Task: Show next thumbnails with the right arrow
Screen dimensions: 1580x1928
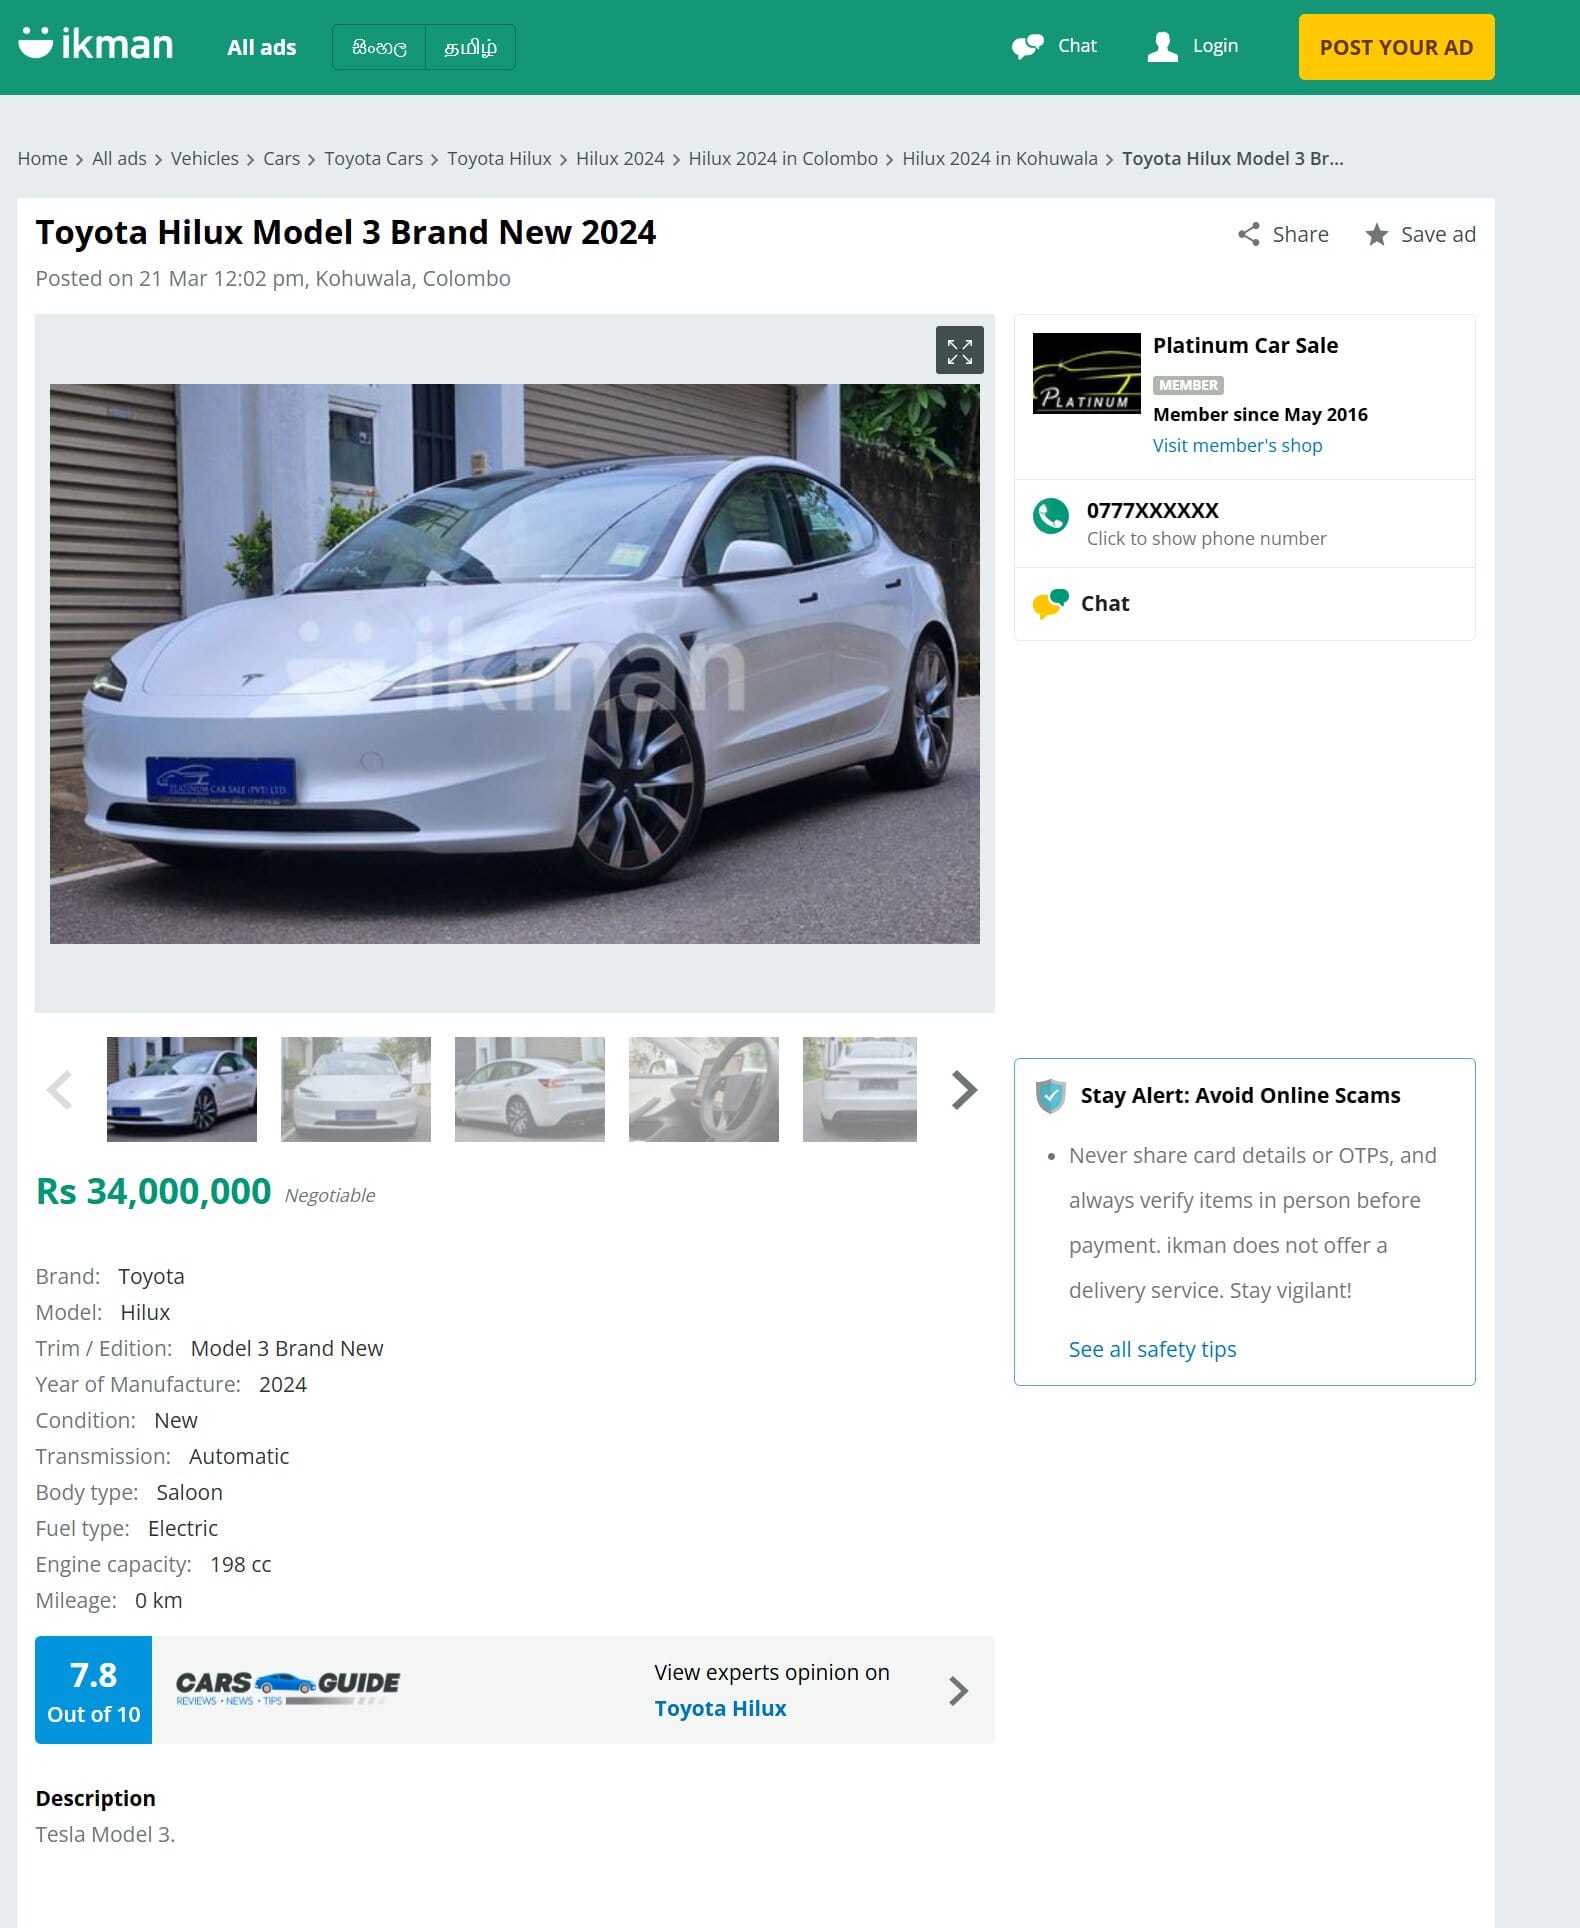Action: 963,1090
